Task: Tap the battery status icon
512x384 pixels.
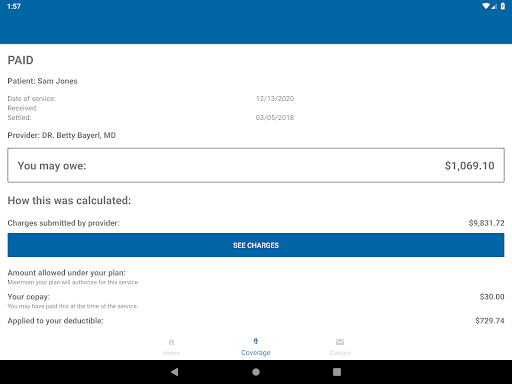Action: (x=503, y=6)
